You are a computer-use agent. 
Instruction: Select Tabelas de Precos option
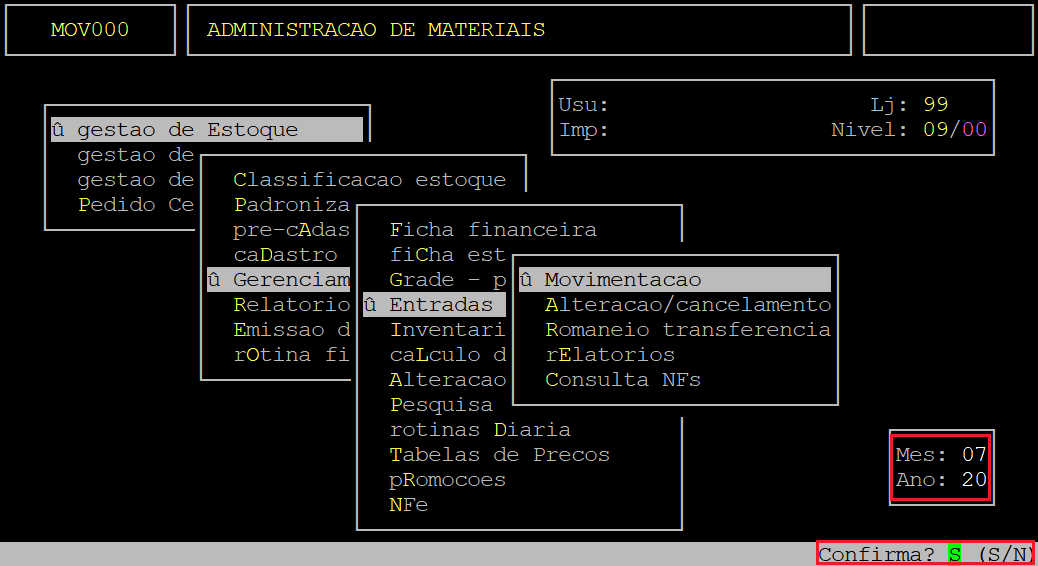pos(499,455)
